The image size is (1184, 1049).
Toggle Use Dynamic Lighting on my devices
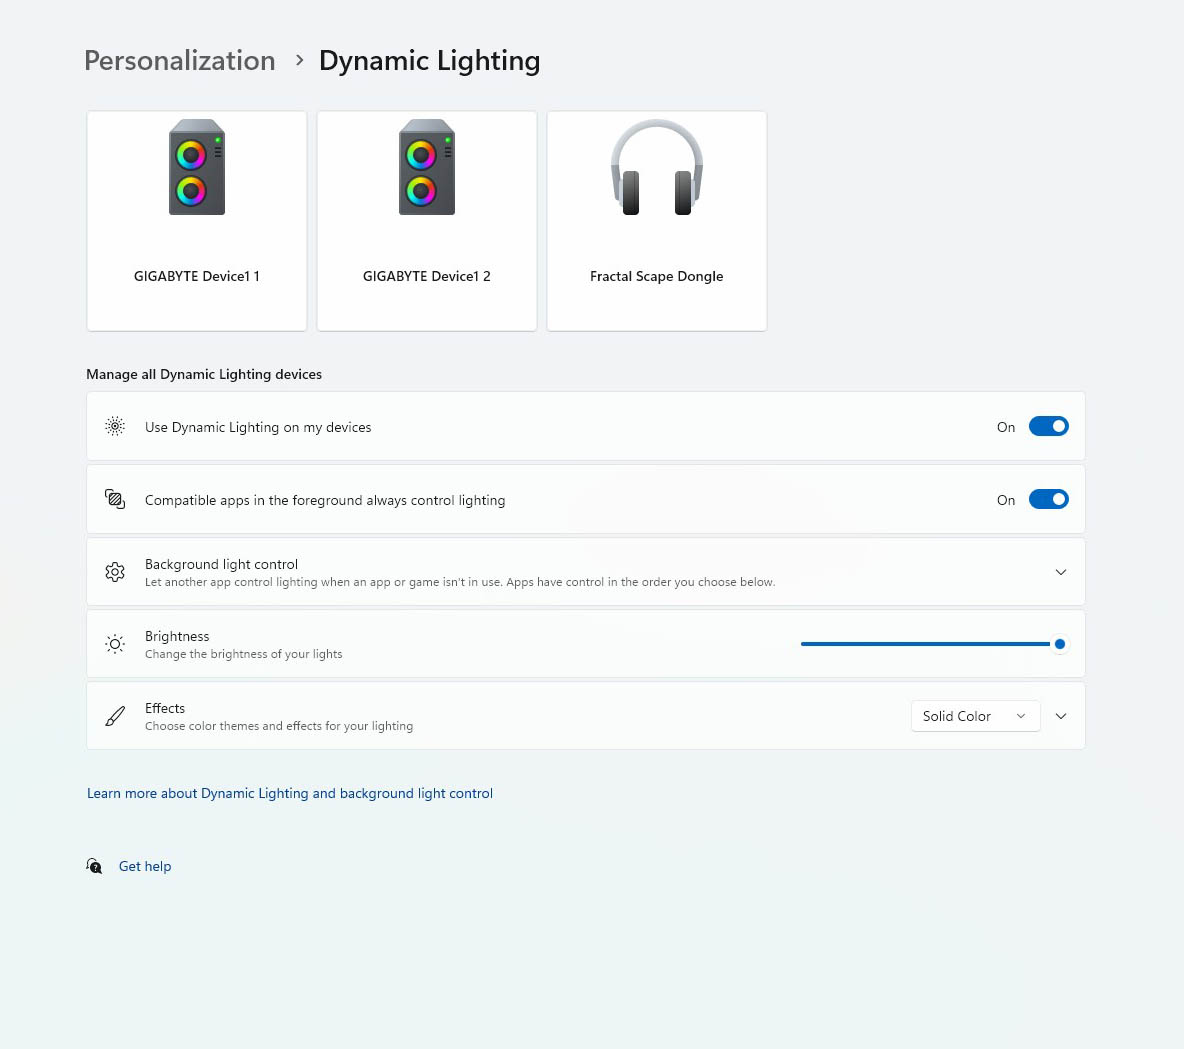click(x=1049, y=427)
